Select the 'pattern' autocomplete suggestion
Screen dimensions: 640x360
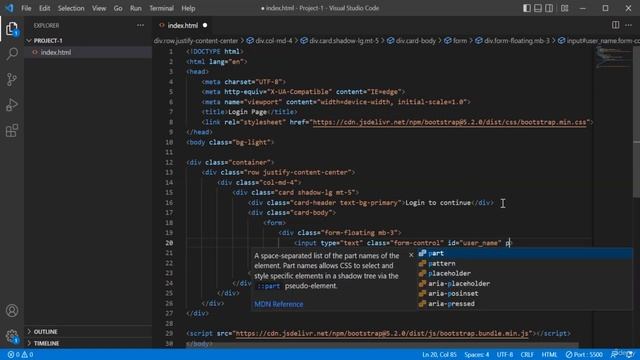point(525,264)
